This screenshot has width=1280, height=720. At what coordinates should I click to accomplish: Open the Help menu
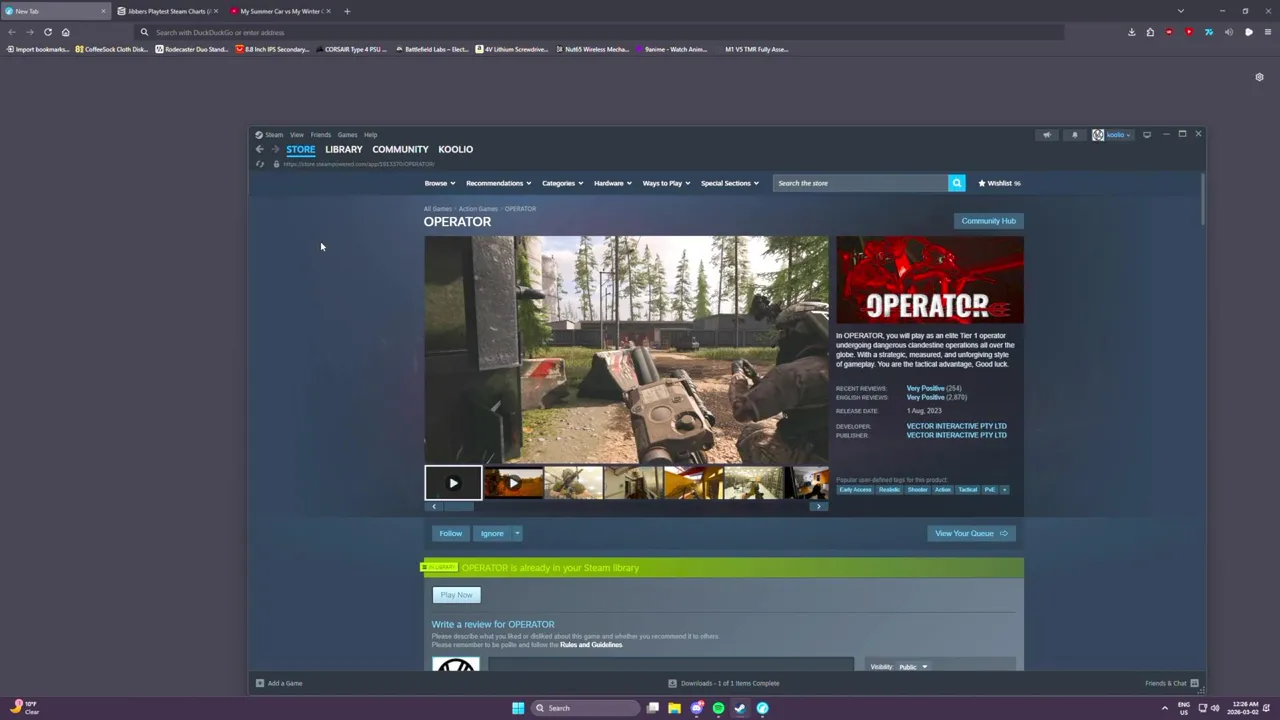370,135
